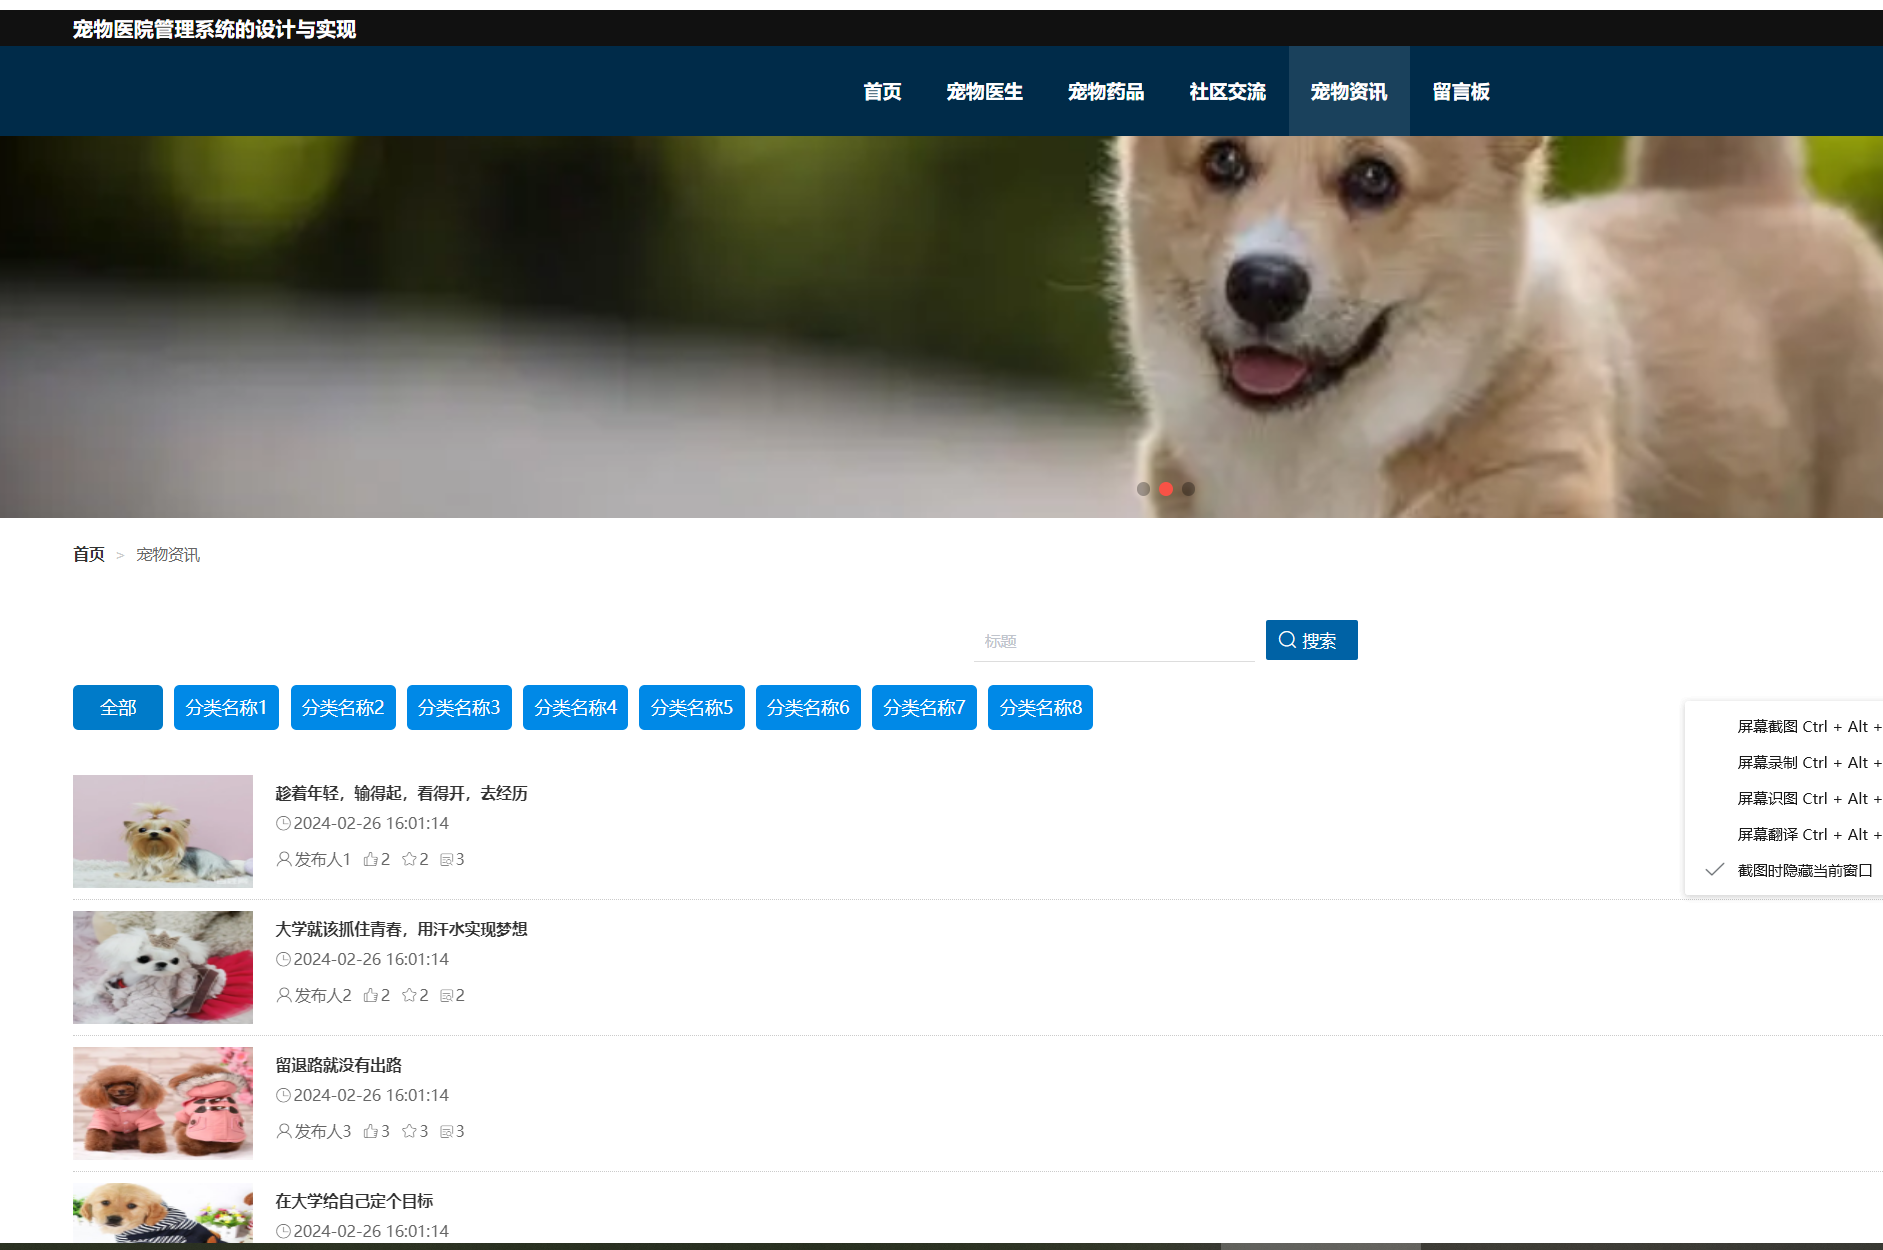Click the star icon on 发布人1 row
1883x1250 pixels.
click(x=409, y=859)
